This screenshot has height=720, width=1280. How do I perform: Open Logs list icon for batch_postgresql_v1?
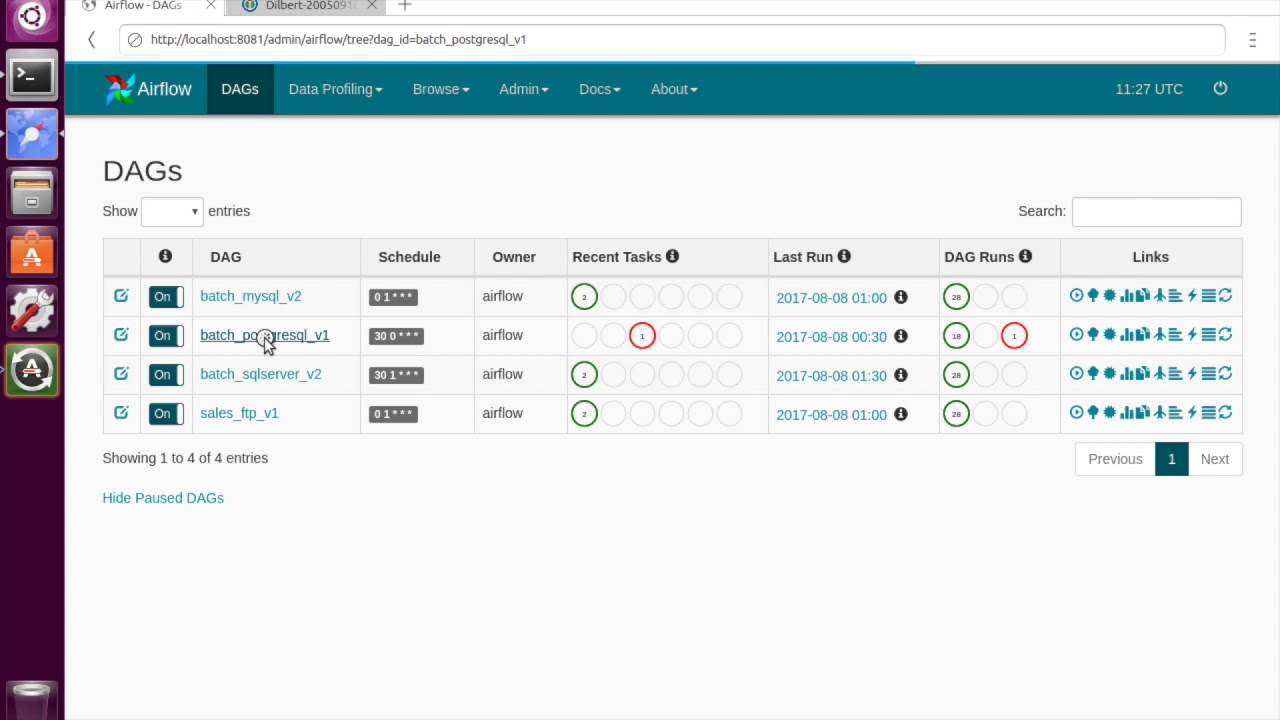pos(1209,334)
